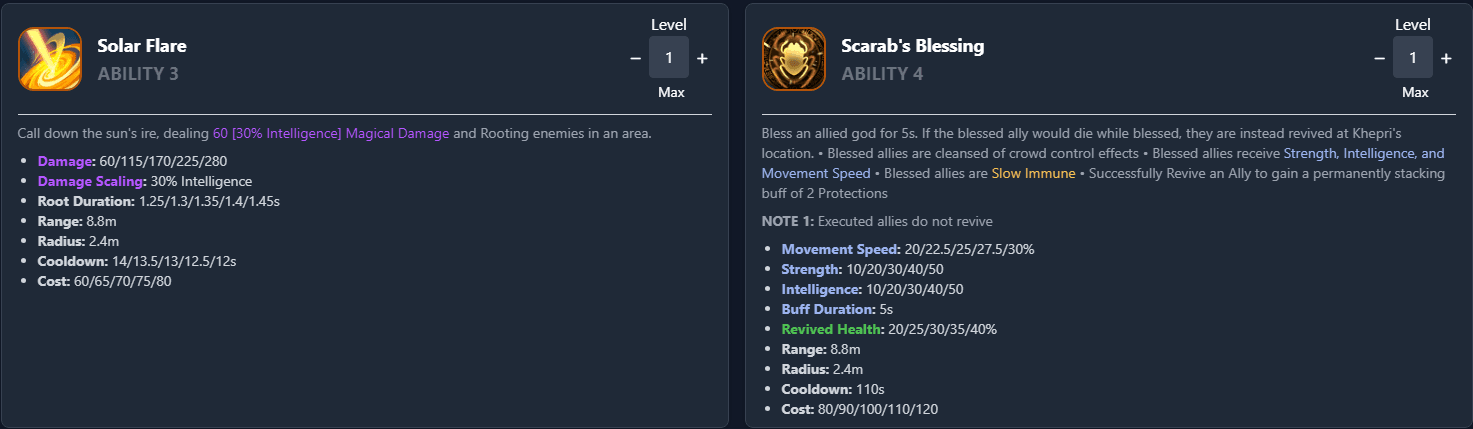The width and height of the screenshot is (1473, 429).
Task: Decrease Scarab's Blessing level with minus button
Action: pyautogui.click(x=1379, y=58)
